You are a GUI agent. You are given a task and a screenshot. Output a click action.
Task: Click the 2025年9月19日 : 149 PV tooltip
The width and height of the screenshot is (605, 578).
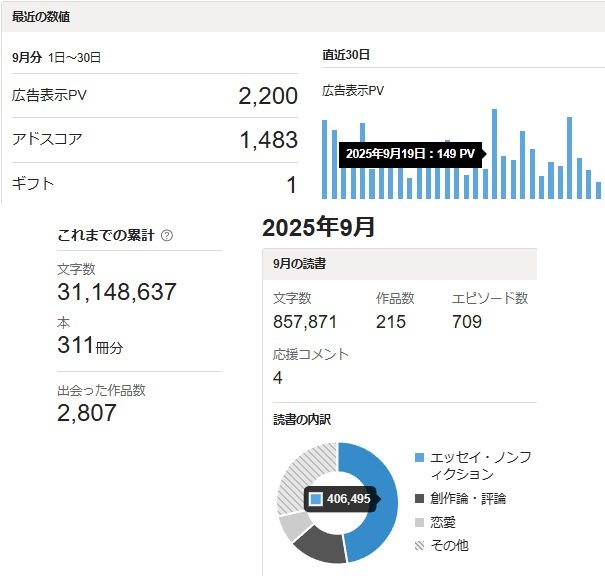click(x=410, y=154)
